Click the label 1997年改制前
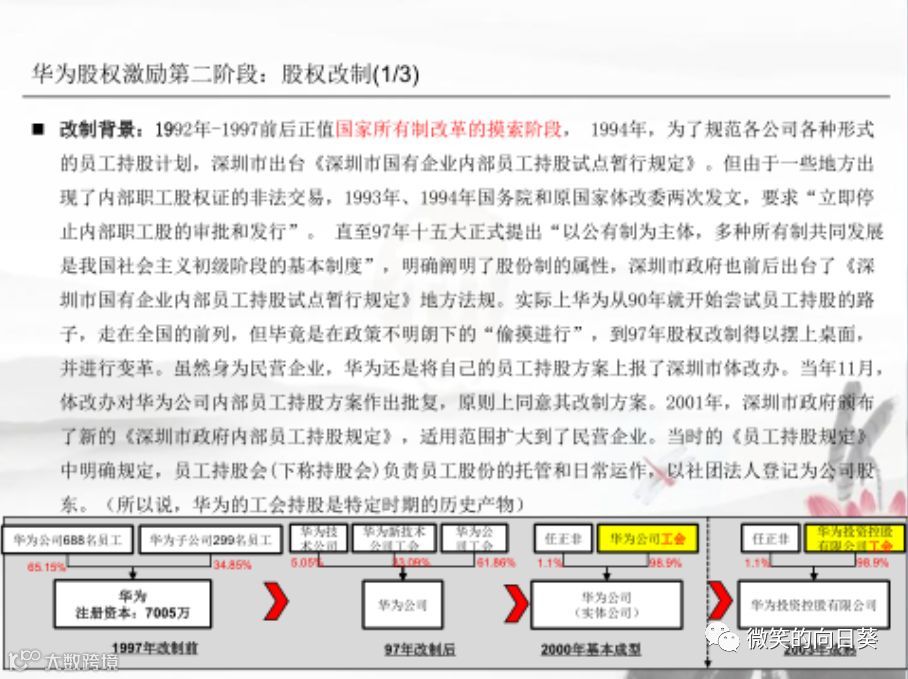This screenshot has height=679, width=908. tap(154, 648)
